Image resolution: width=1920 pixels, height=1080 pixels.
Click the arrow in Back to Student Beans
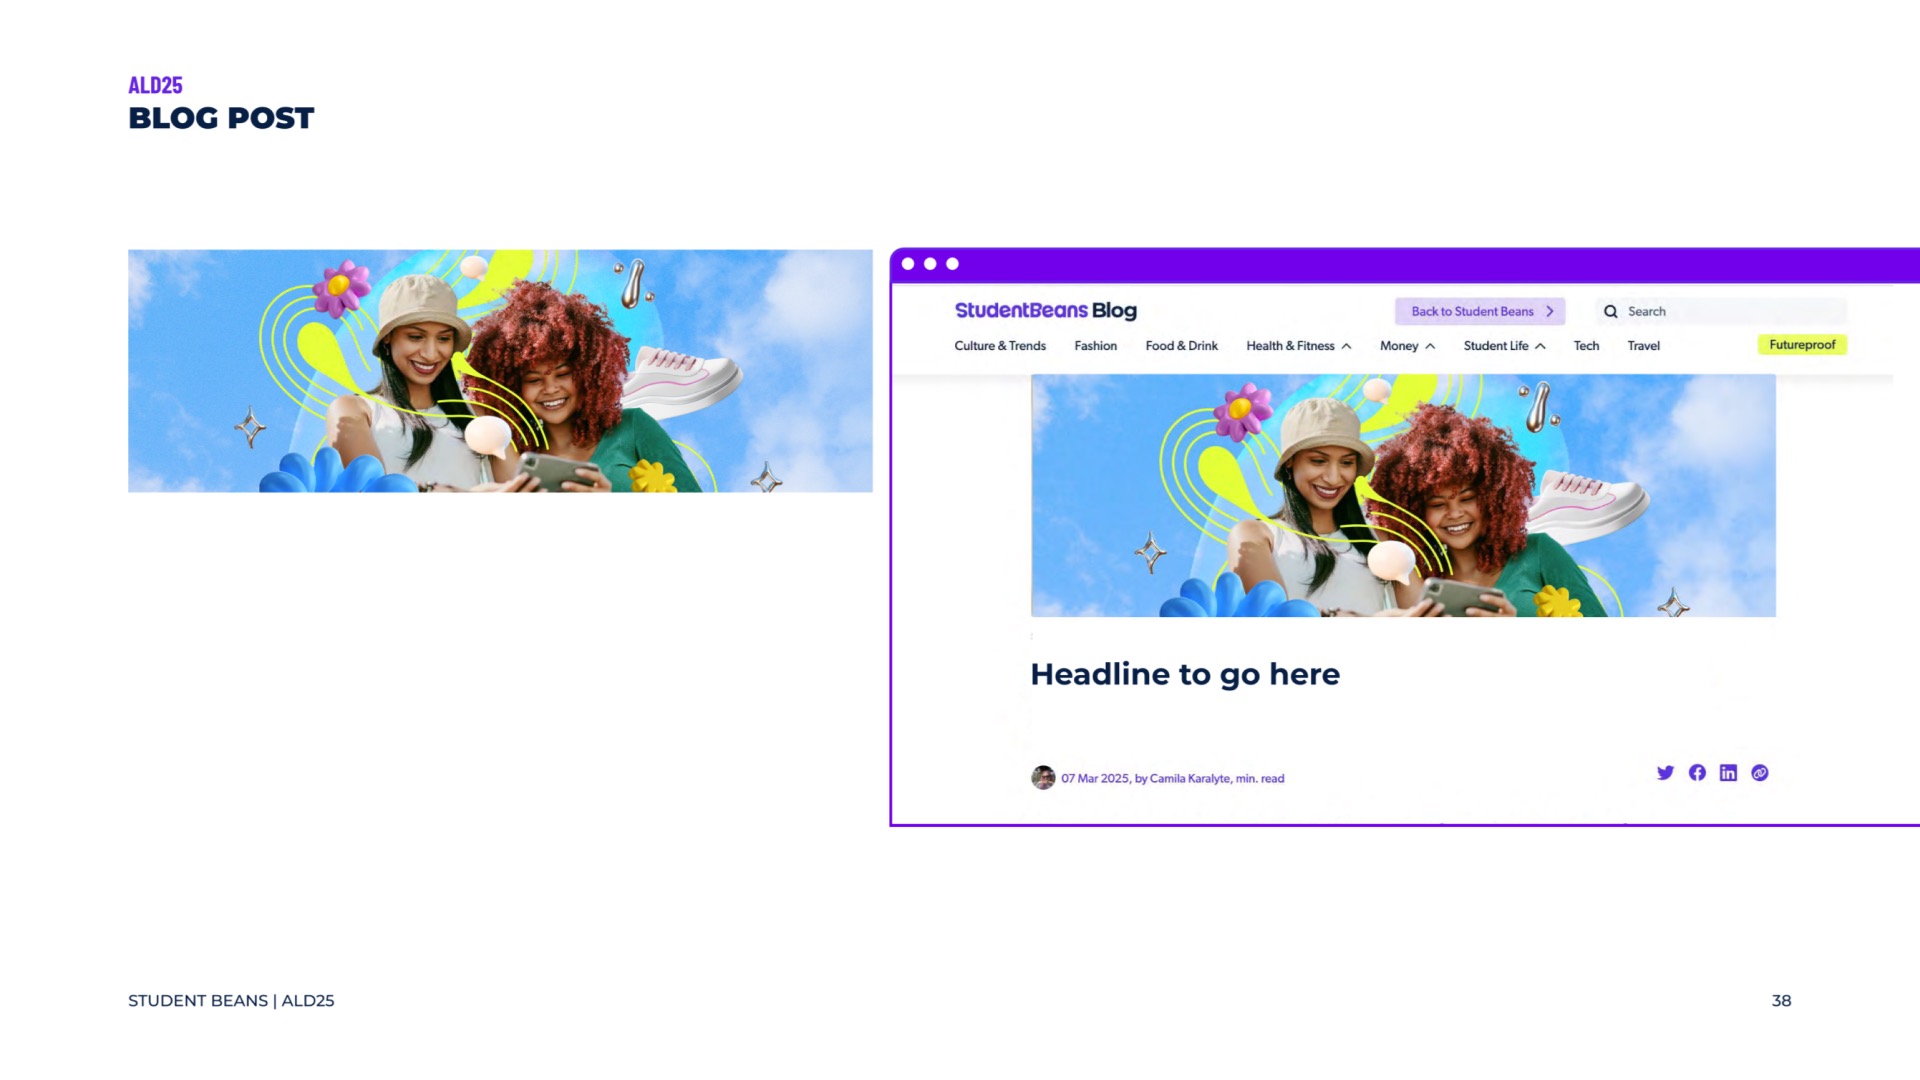pos(1550,312)
